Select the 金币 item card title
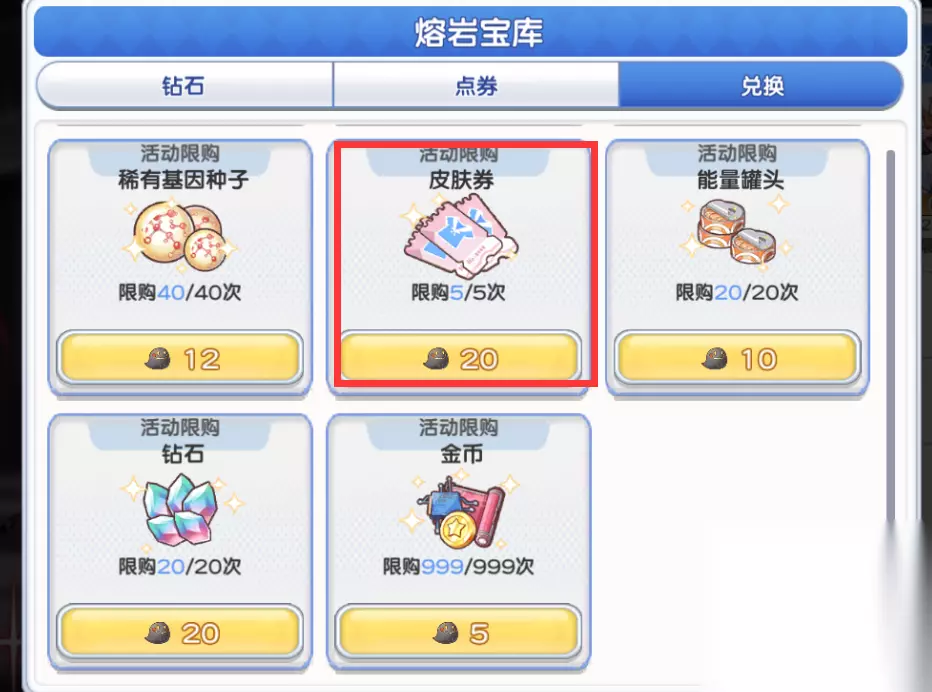Viewport: 932px width, 692px height. 461,454
